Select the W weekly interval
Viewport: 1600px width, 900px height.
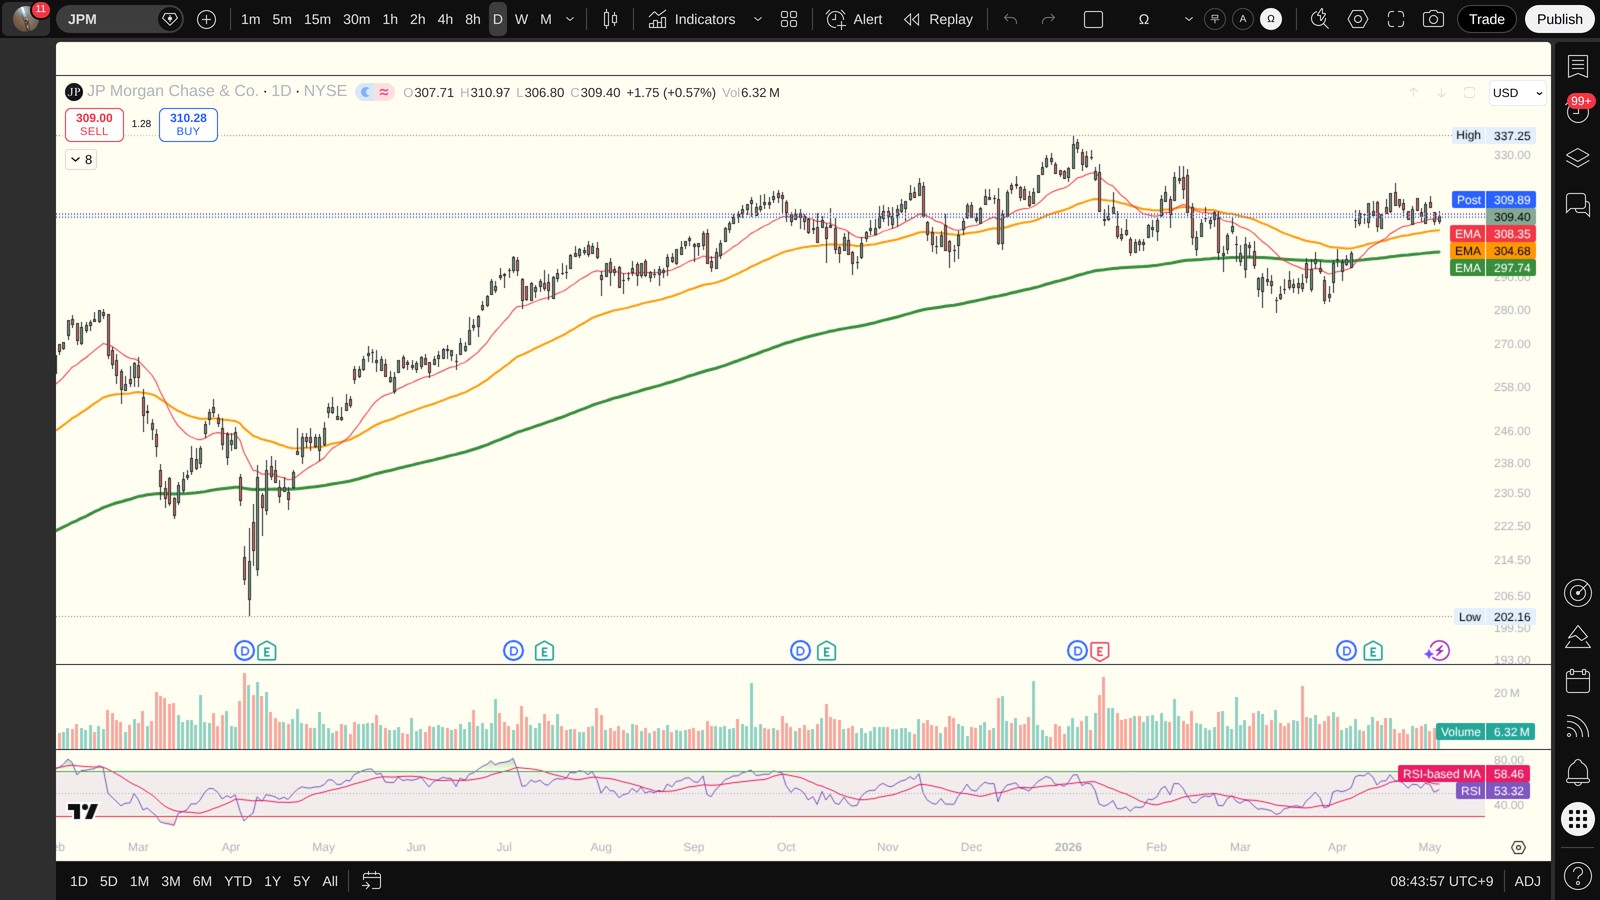[x=521, y=19]
